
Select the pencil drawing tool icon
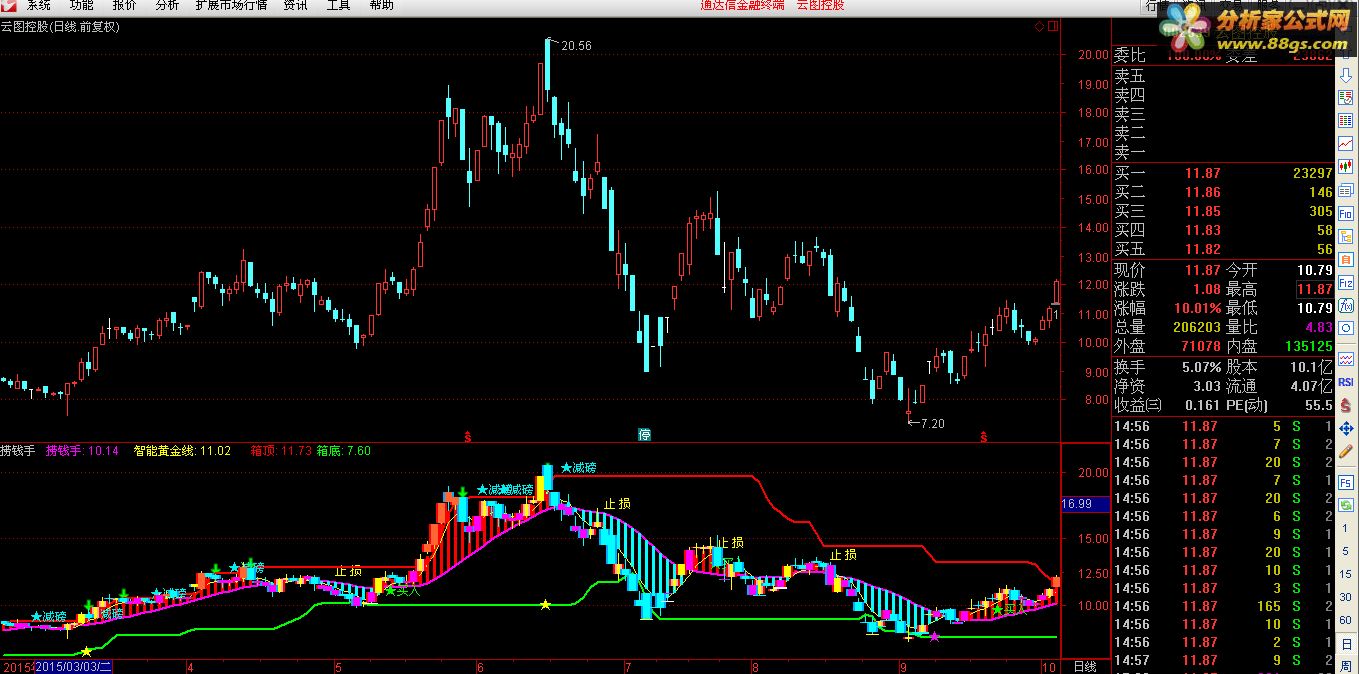(1346, 451)
